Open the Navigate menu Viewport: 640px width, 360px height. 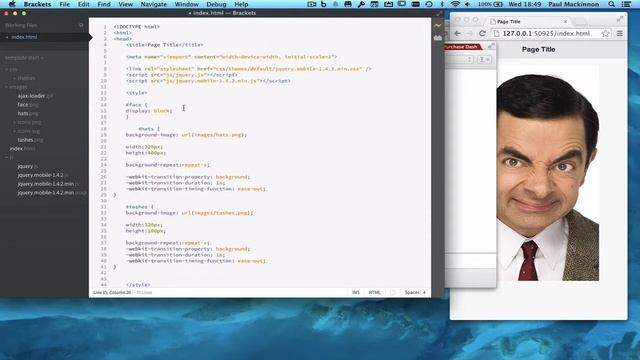pyautogui.click(x=153, y=4)
